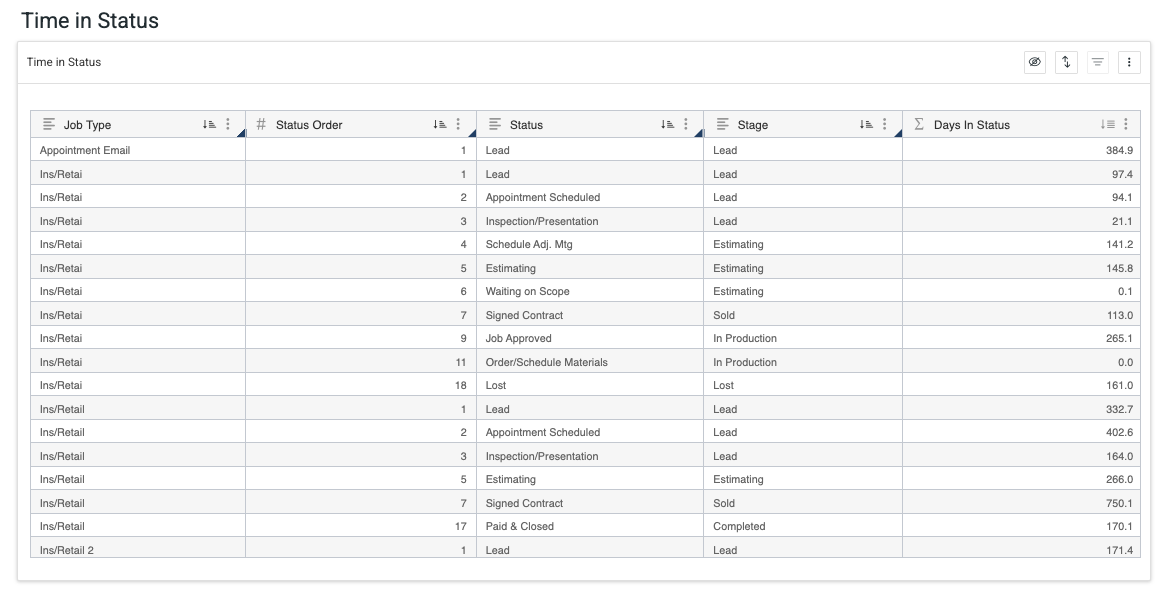Click the Completed stage cell
This screenshot has height=601, width=1174.
(803, 526)
